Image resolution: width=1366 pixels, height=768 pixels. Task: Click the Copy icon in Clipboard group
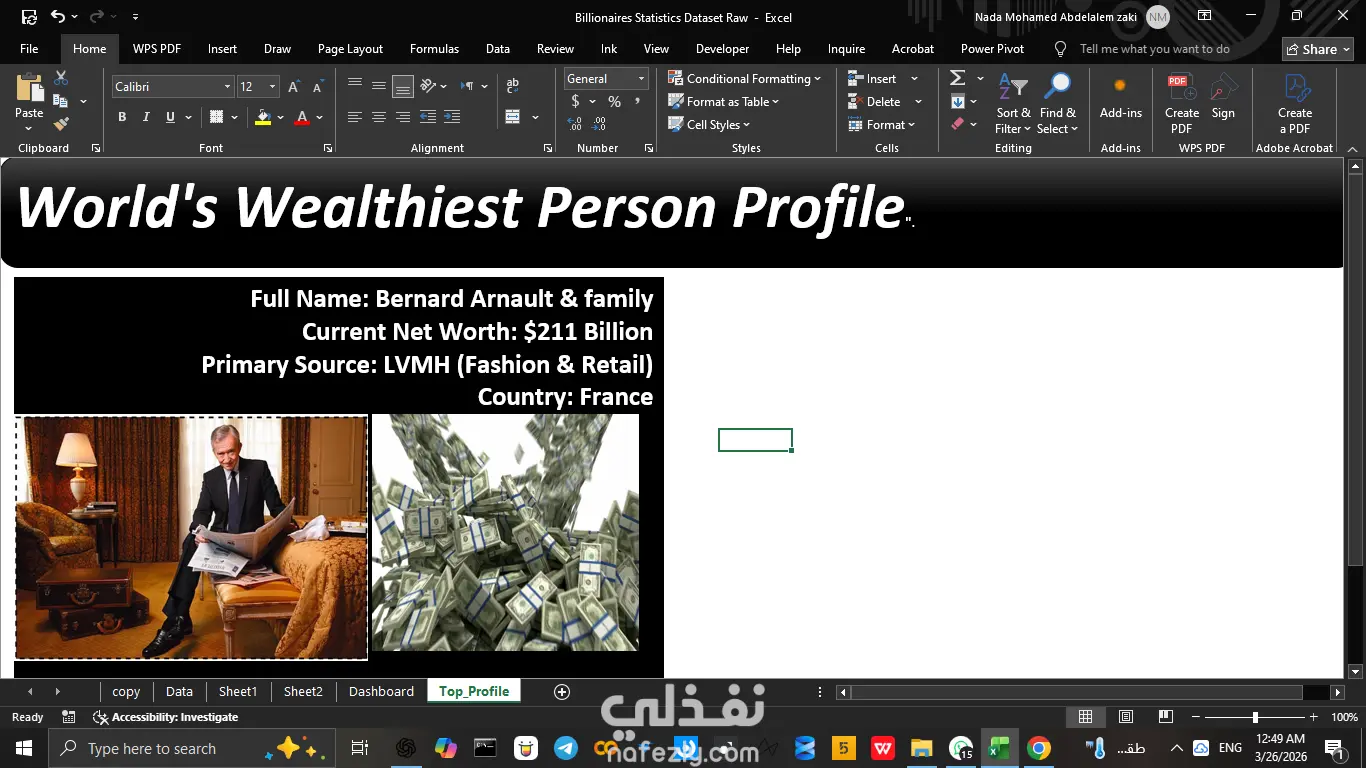(x=61, y=101)
